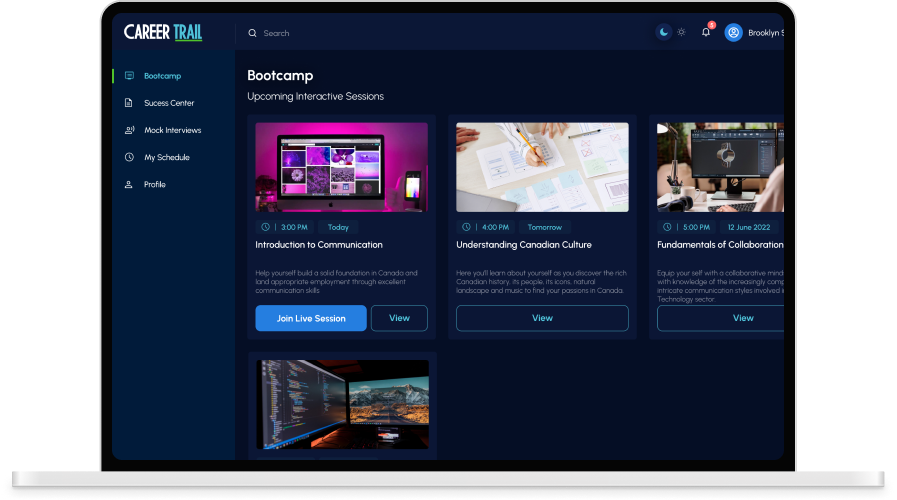Open Sucess Center from the sidebar
The width and height of the screenshot is (897, 500).
coord(169,103)
